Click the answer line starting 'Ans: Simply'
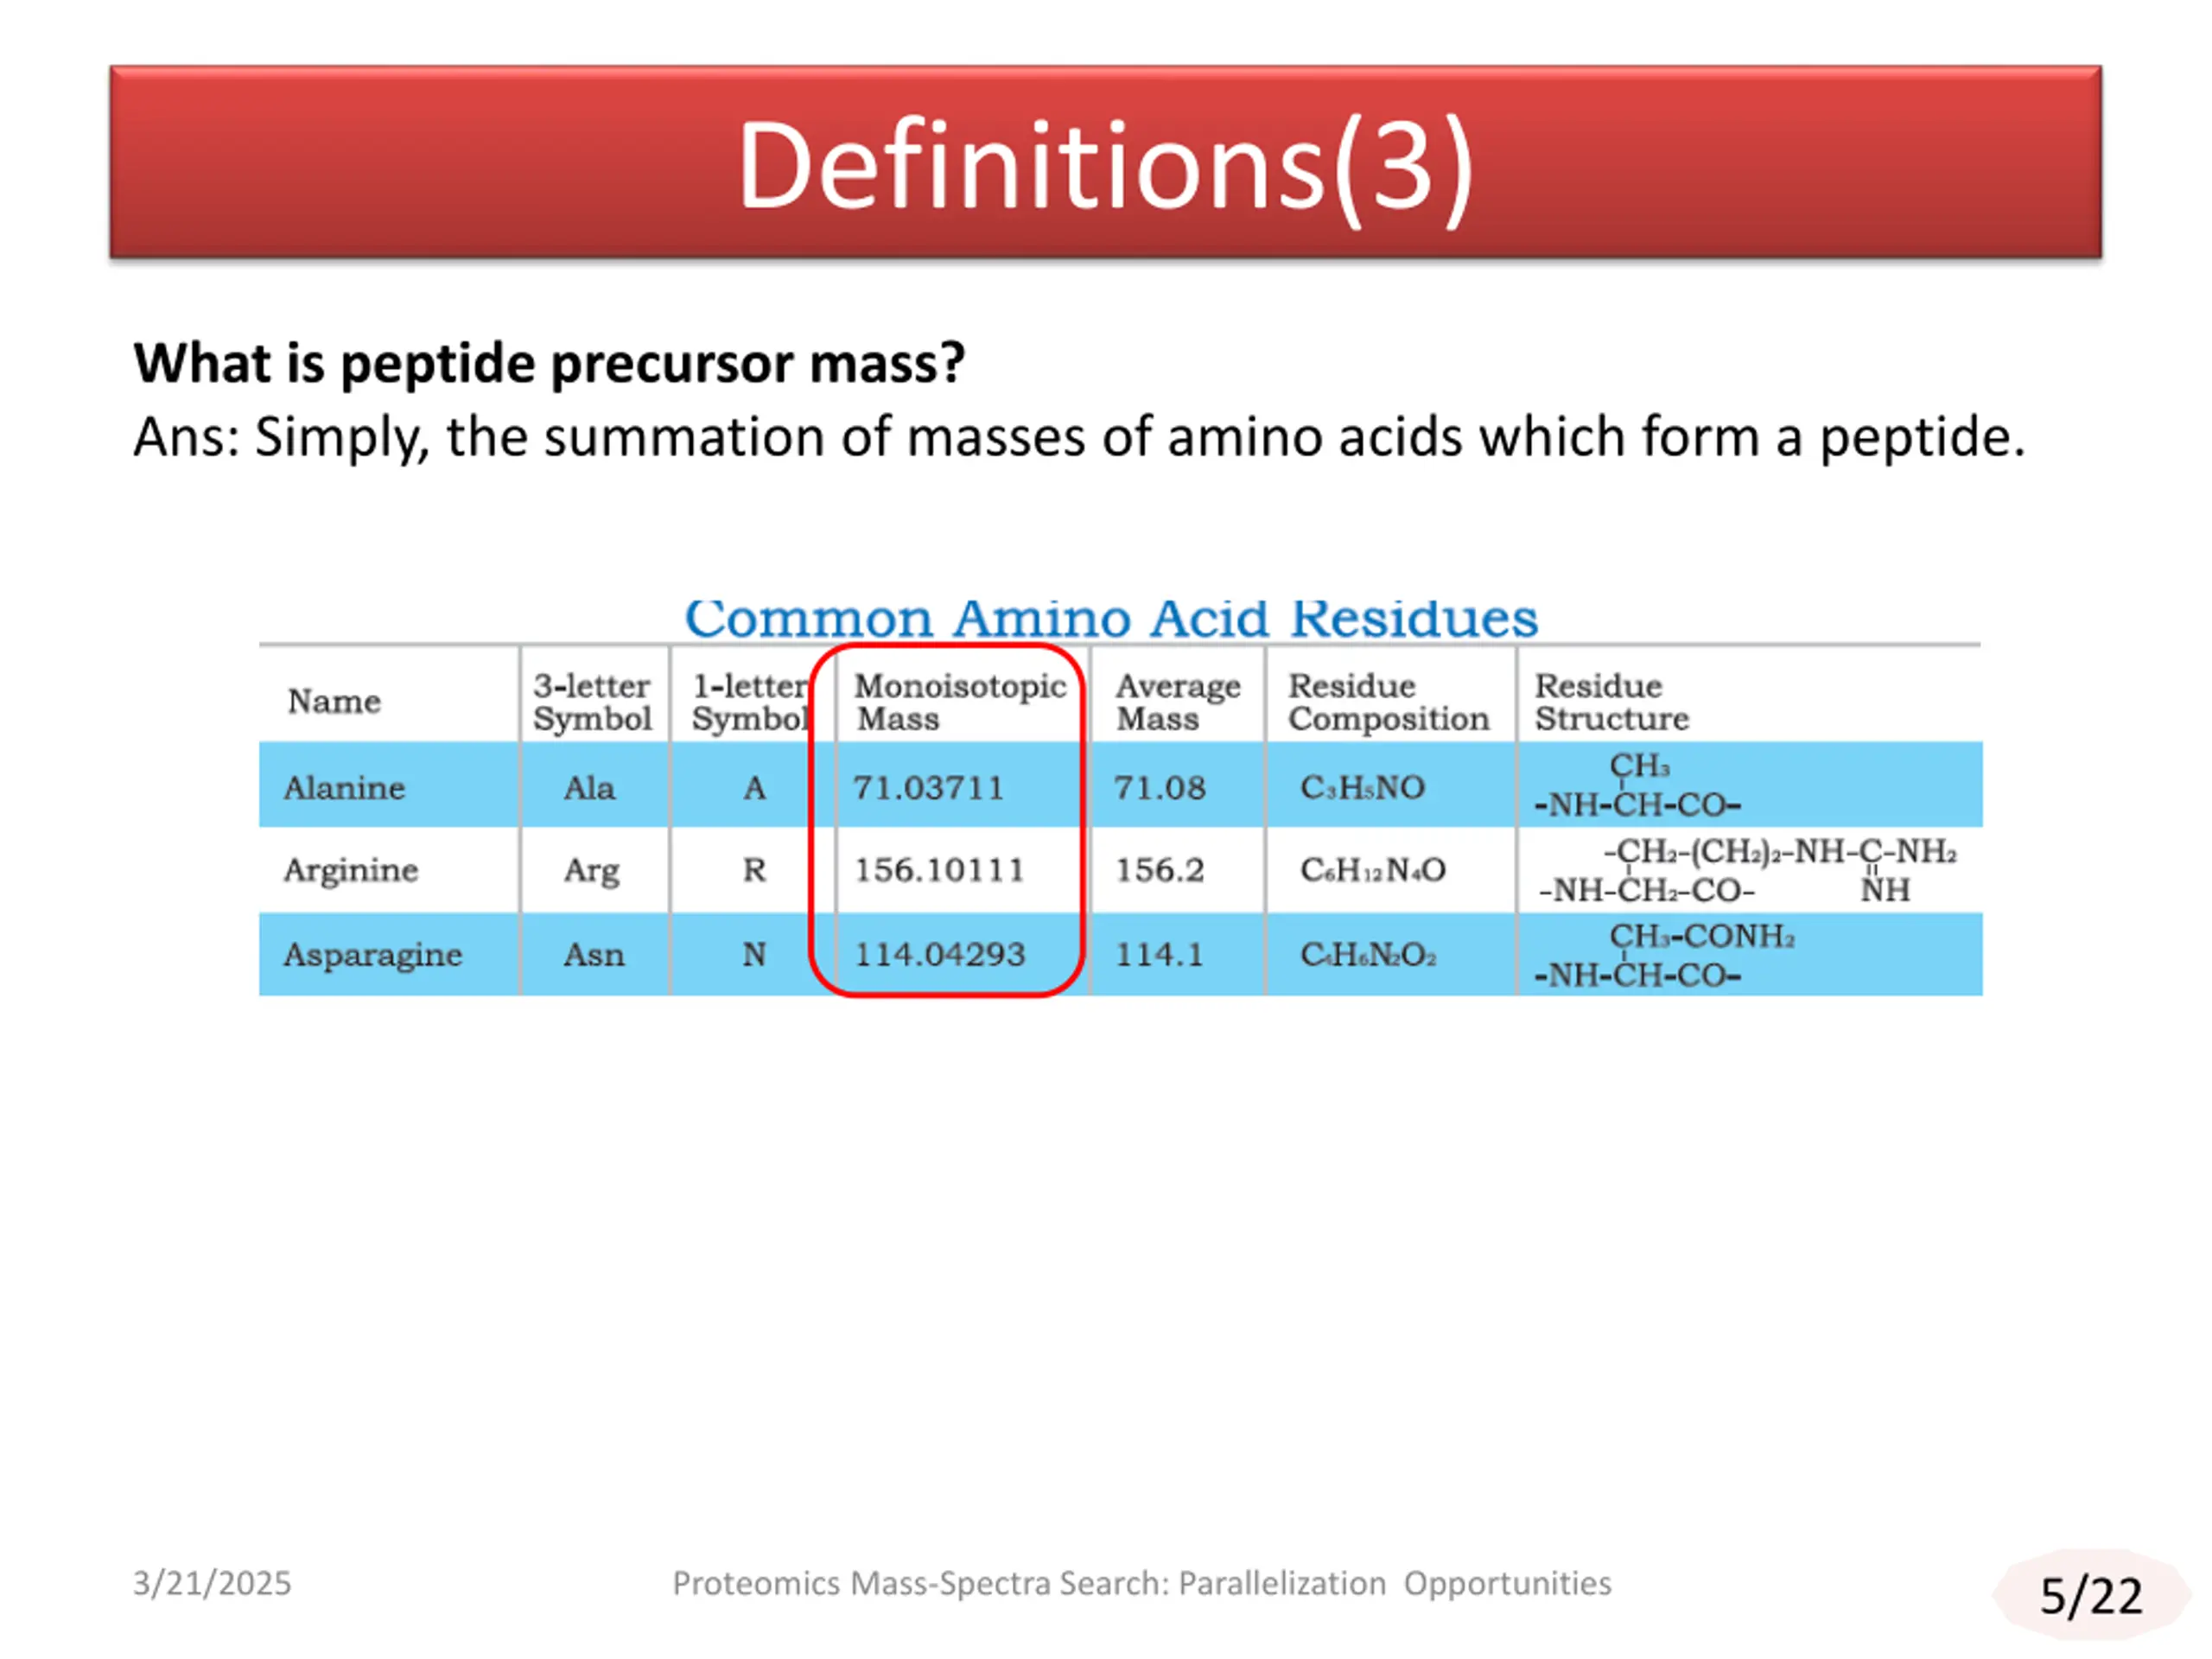 click(1079, 437)
